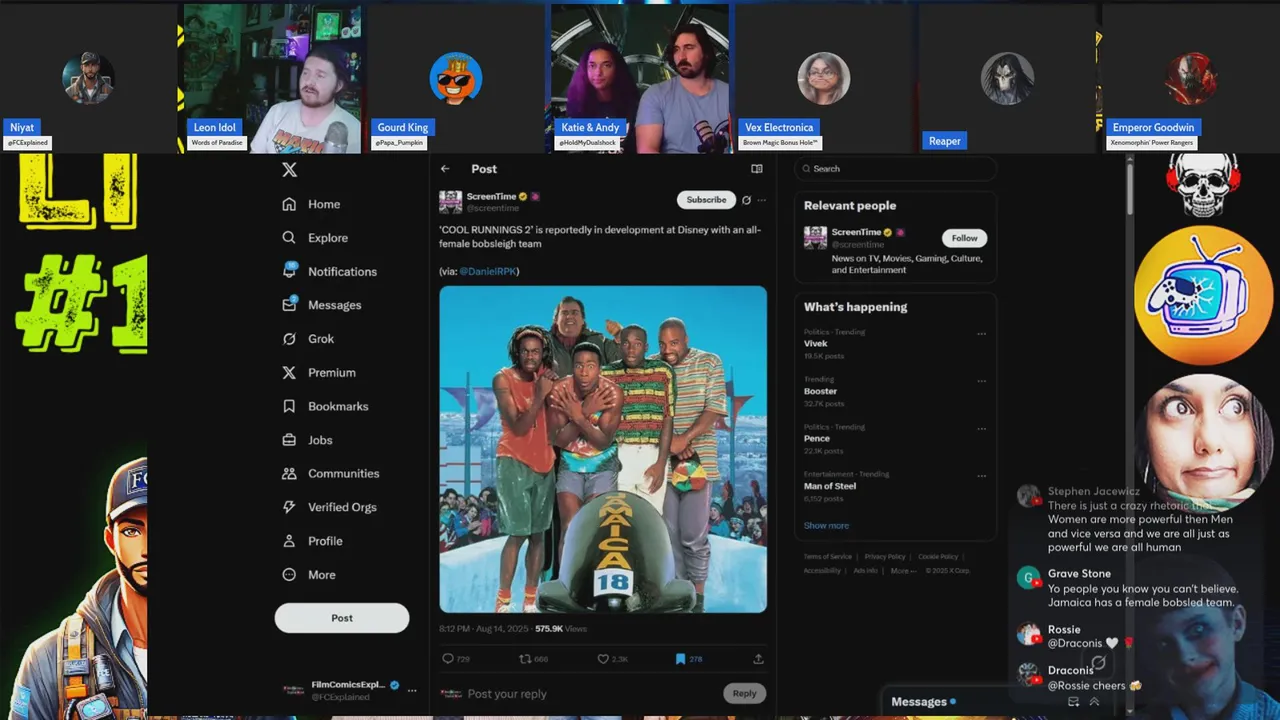The image size is (1280, 720).
Task: Click the Notifications bell icon
Action: click(289, 271)
